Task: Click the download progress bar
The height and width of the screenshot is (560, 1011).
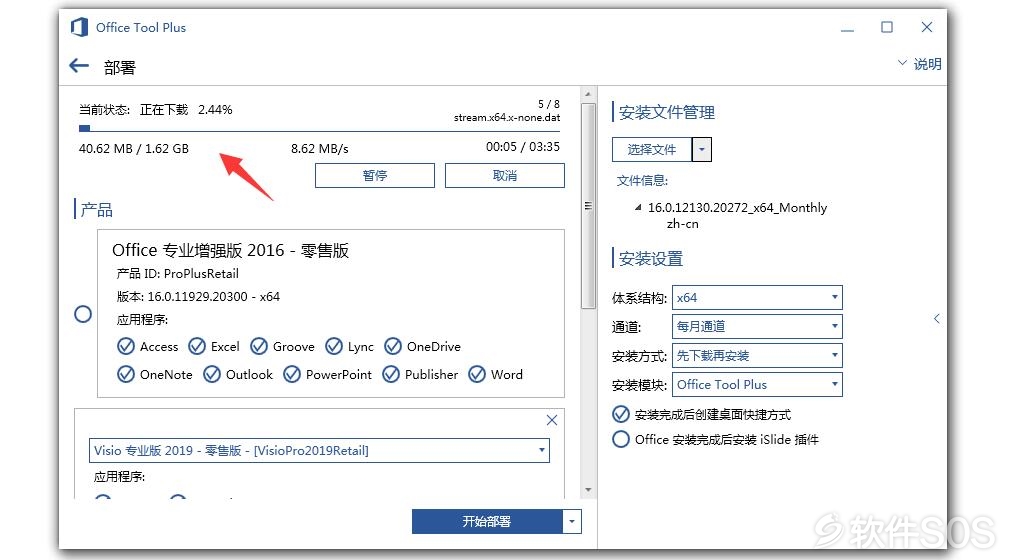Action: pyautogui.click(x=319, y=129)
